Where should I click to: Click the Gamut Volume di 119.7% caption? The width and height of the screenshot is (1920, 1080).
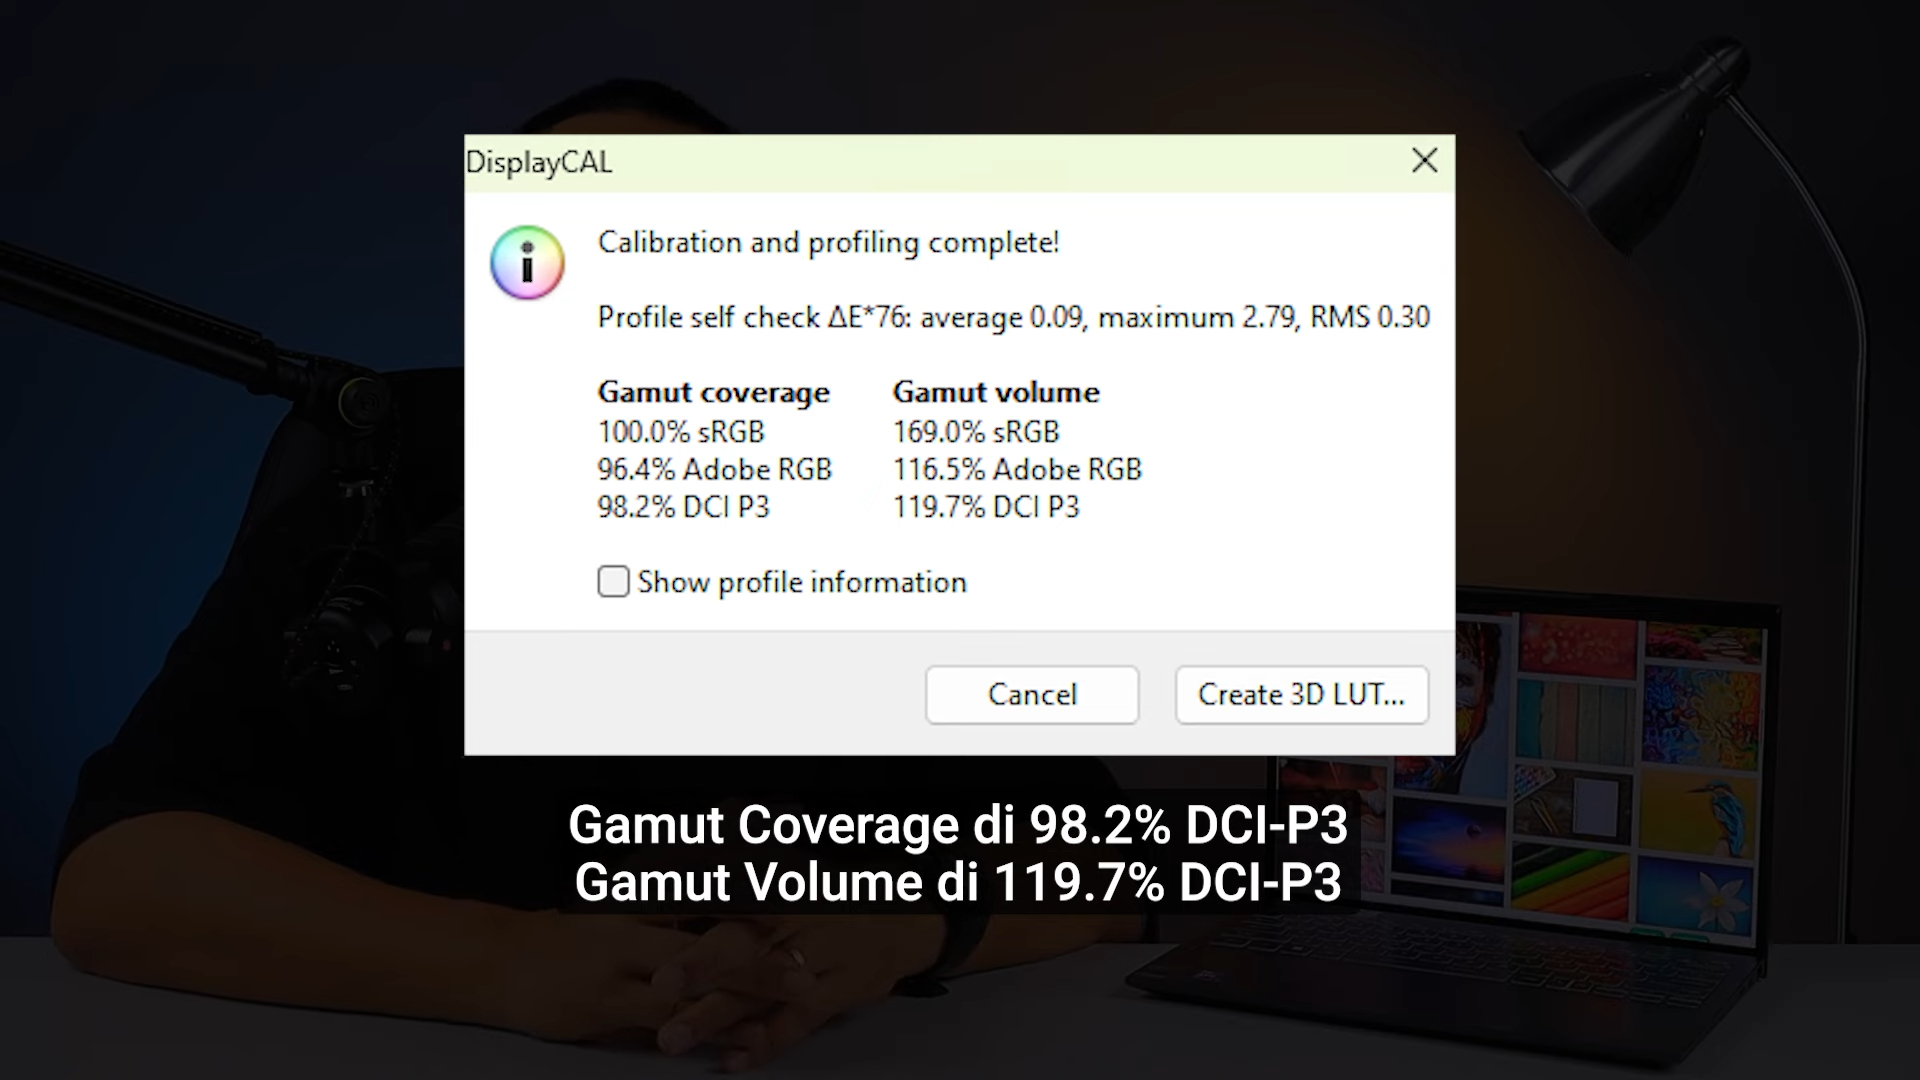[958, 883]
